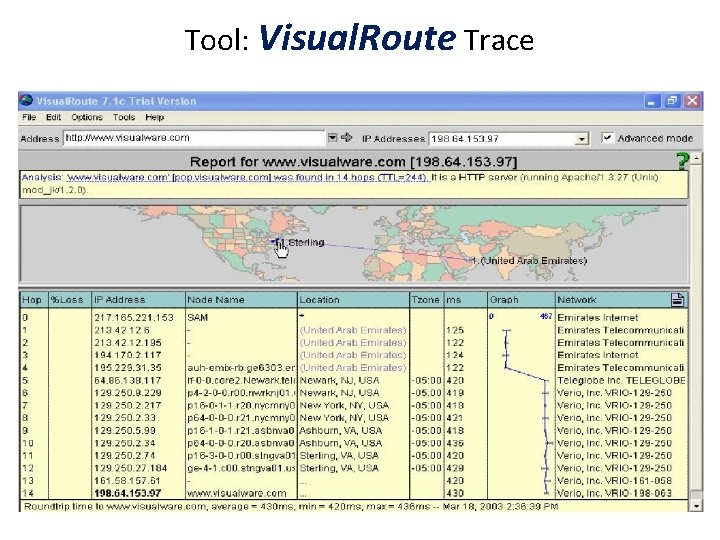Click the Roundtrip time status line
This screenshot has width=720, height=540.
click(x=291, y=506)
